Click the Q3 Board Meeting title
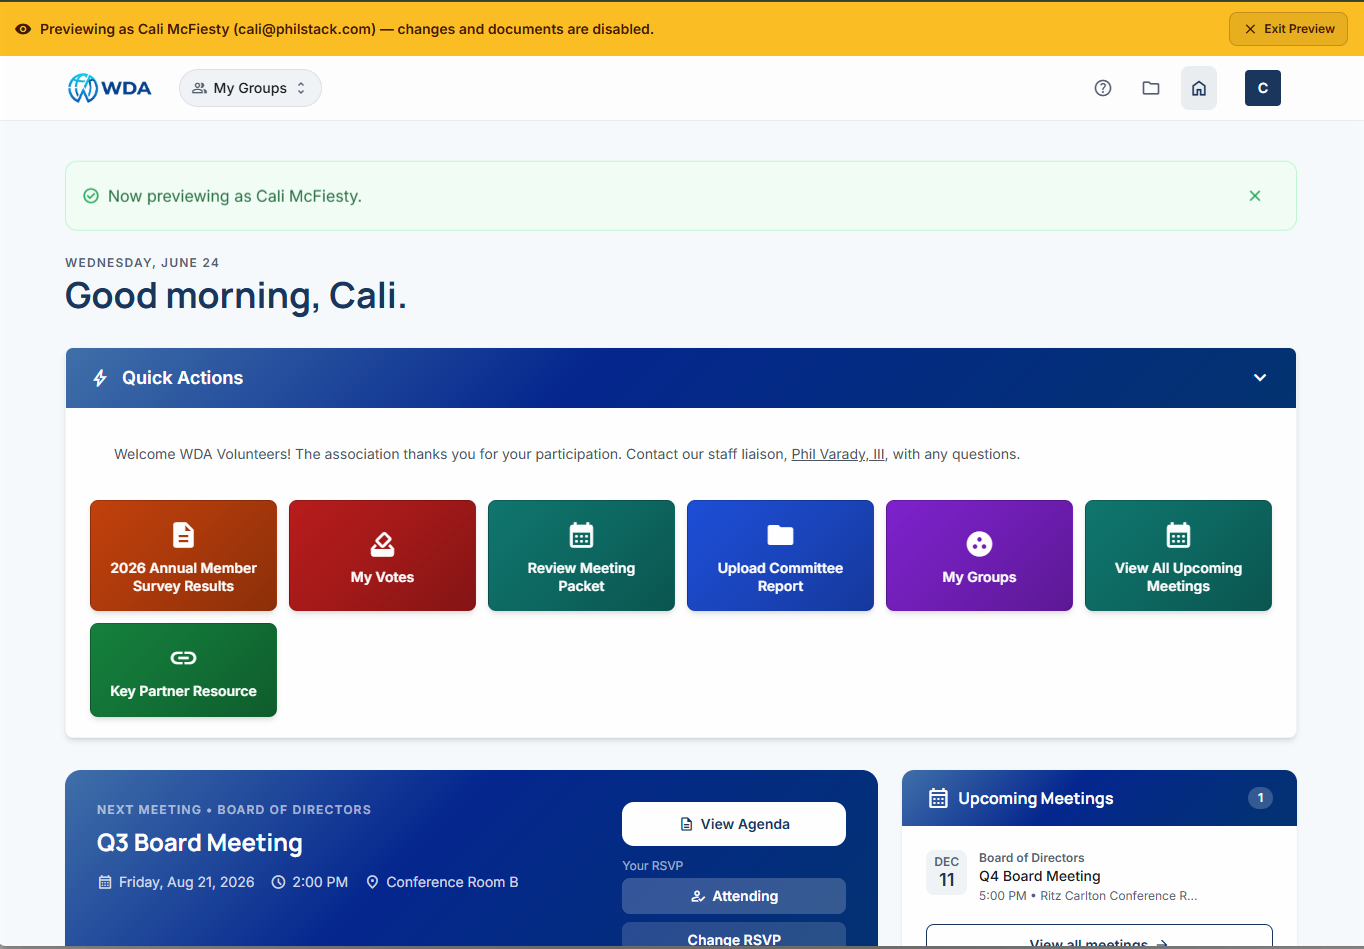 199,843
